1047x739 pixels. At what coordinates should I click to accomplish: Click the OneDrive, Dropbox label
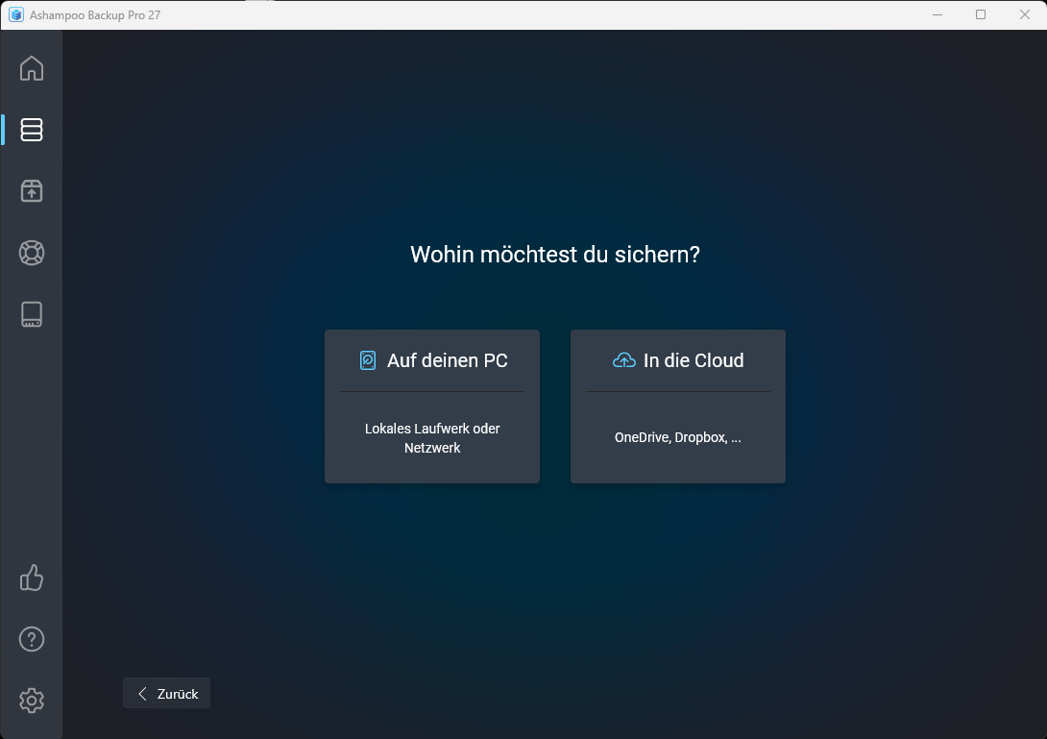677,437
